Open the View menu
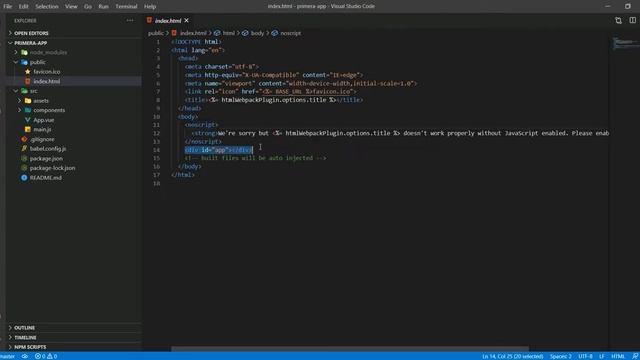The image size is (640, 360). click(x=71, y=7)
